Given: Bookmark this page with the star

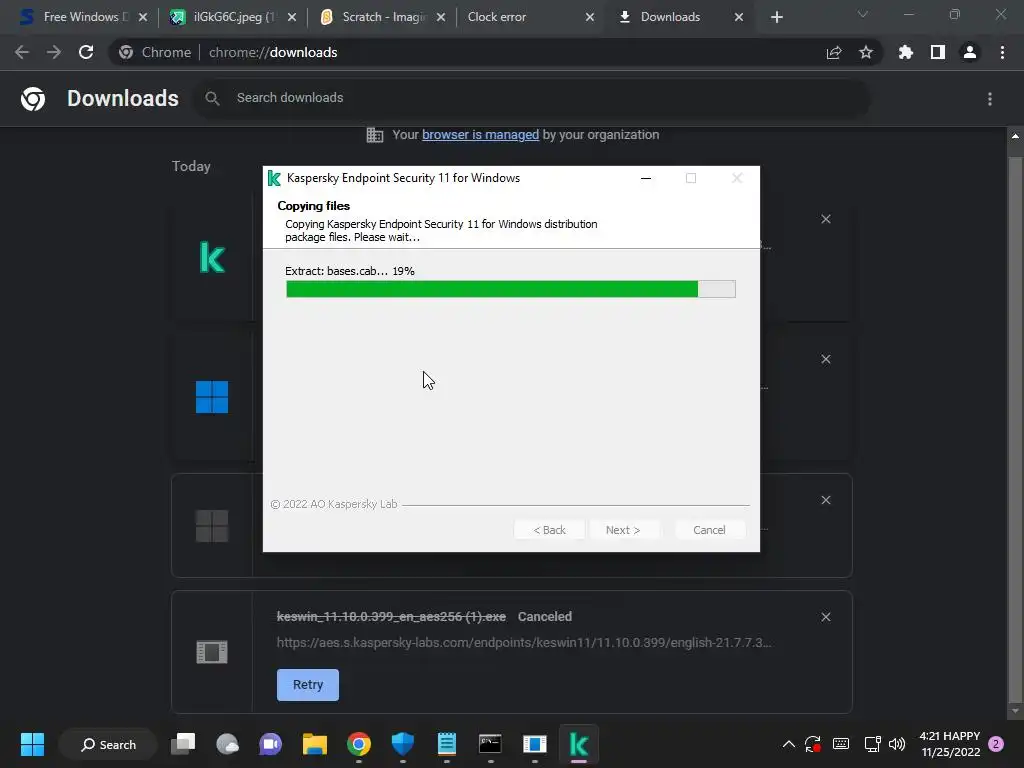Looking at the screenshot, I should coord(866,52).
